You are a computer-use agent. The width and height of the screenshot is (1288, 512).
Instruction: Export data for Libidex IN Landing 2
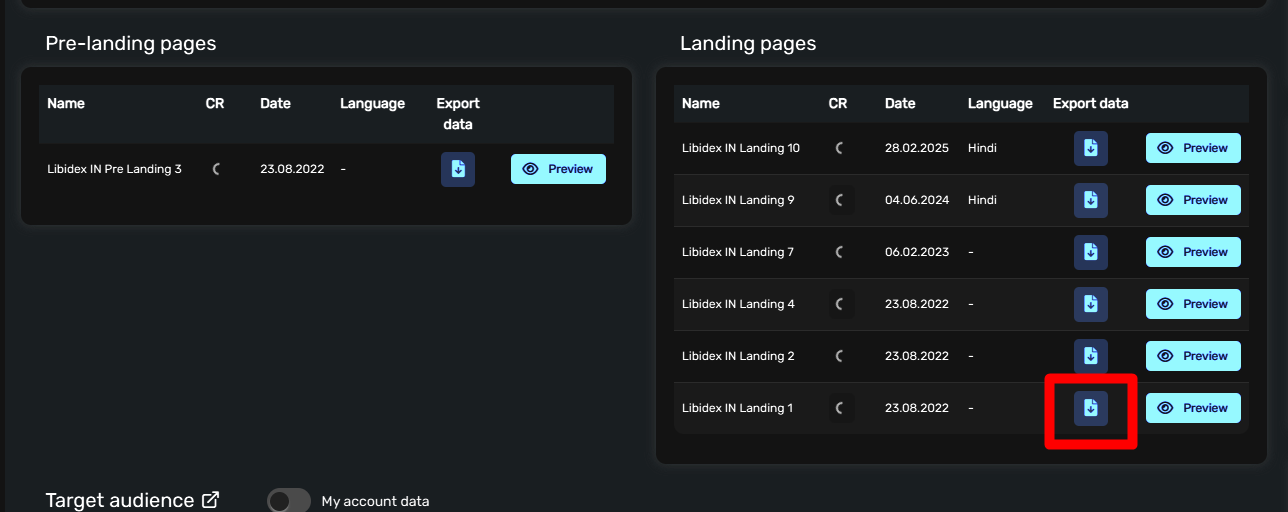click(x=1091, y=356)
